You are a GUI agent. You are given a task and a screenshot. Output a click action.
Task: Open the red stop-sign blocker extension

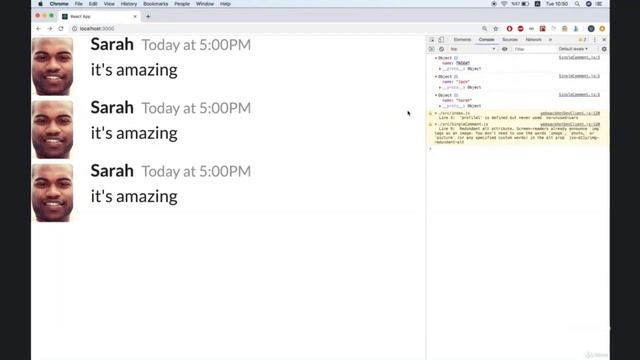pos(520,29)
